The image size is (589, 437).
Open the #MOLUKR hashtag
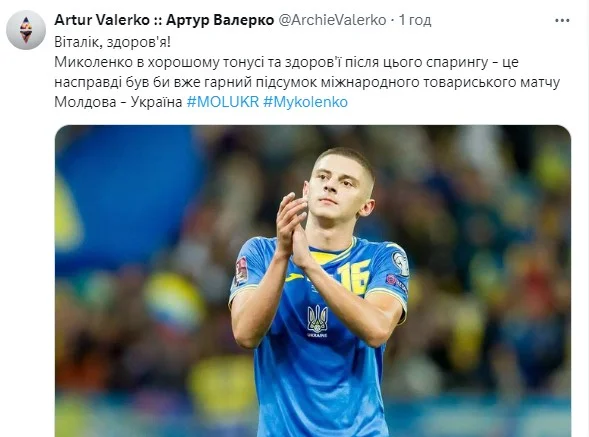tap(223, 102)
